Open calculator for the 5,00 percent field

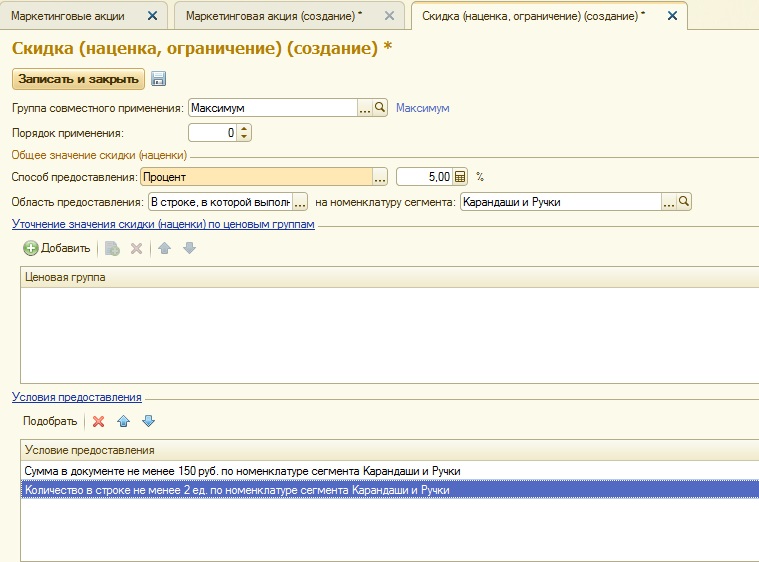coord(460,177)
